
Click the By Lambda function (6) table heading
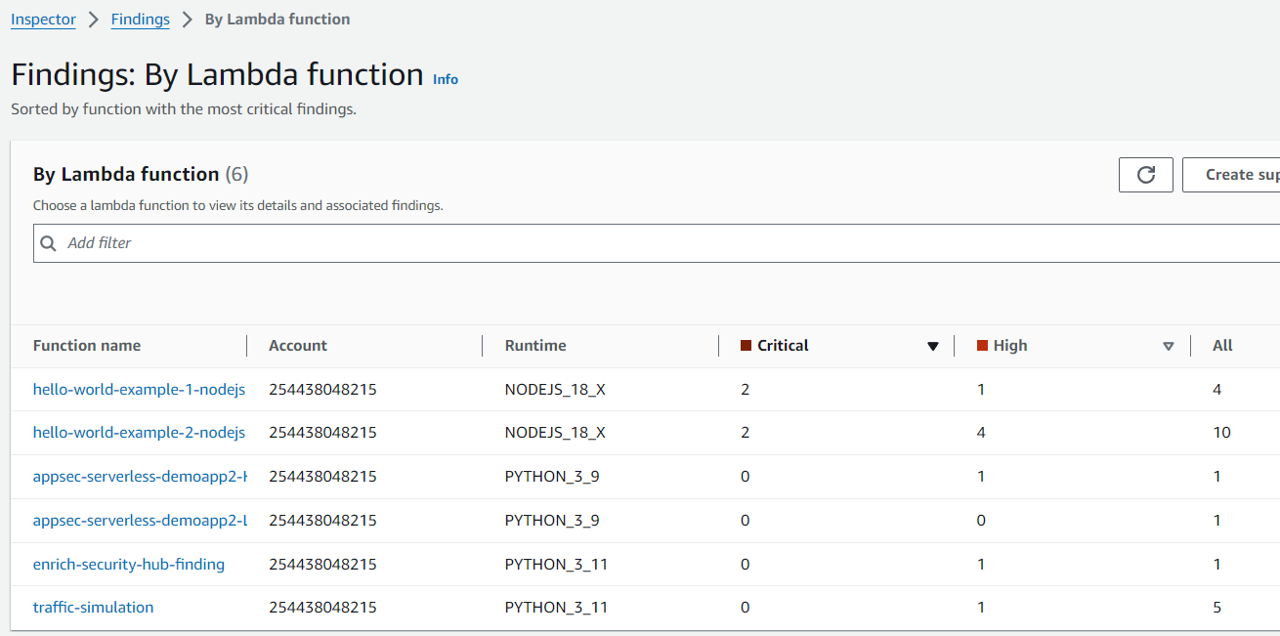140,174
